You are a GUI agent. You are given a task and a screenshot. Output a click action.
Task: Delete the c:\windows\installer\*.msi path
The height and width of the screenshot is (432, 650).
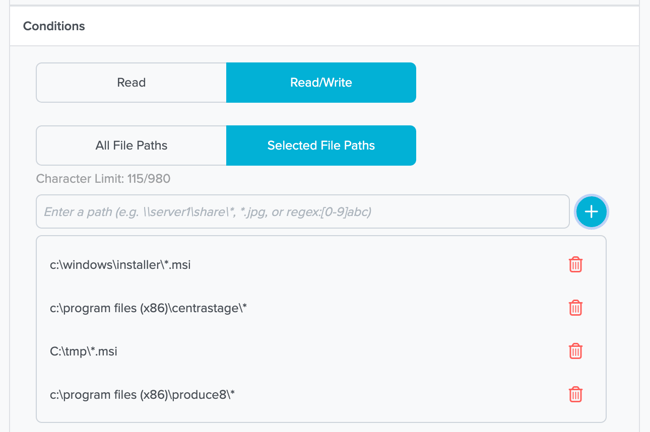coord(575,265)
